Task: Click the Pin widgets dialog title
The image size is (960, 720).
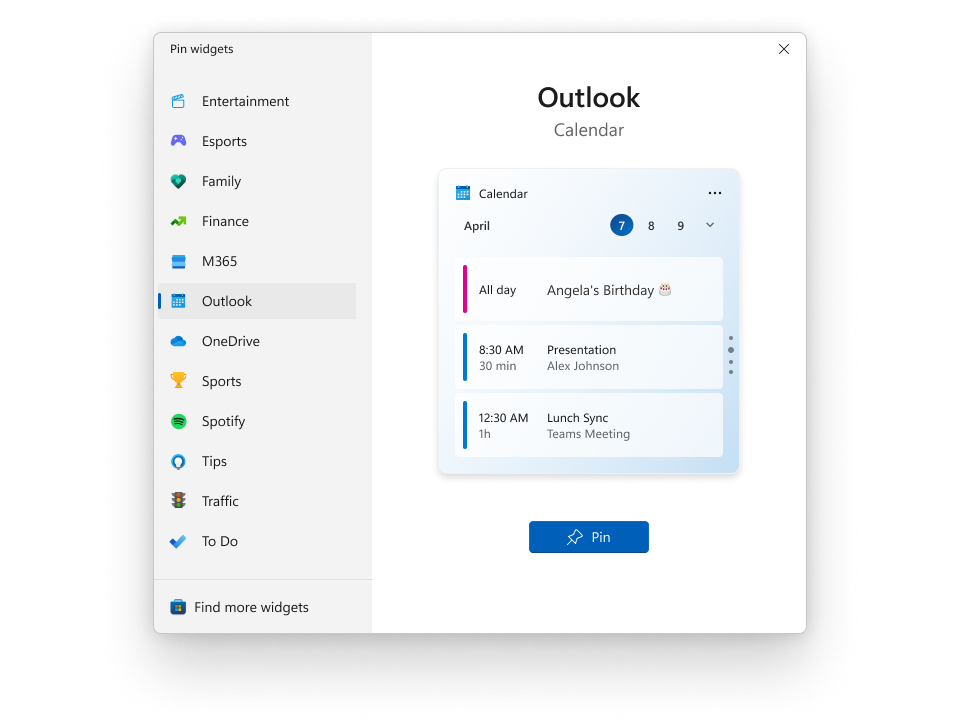Action: [x=201, y=49]
